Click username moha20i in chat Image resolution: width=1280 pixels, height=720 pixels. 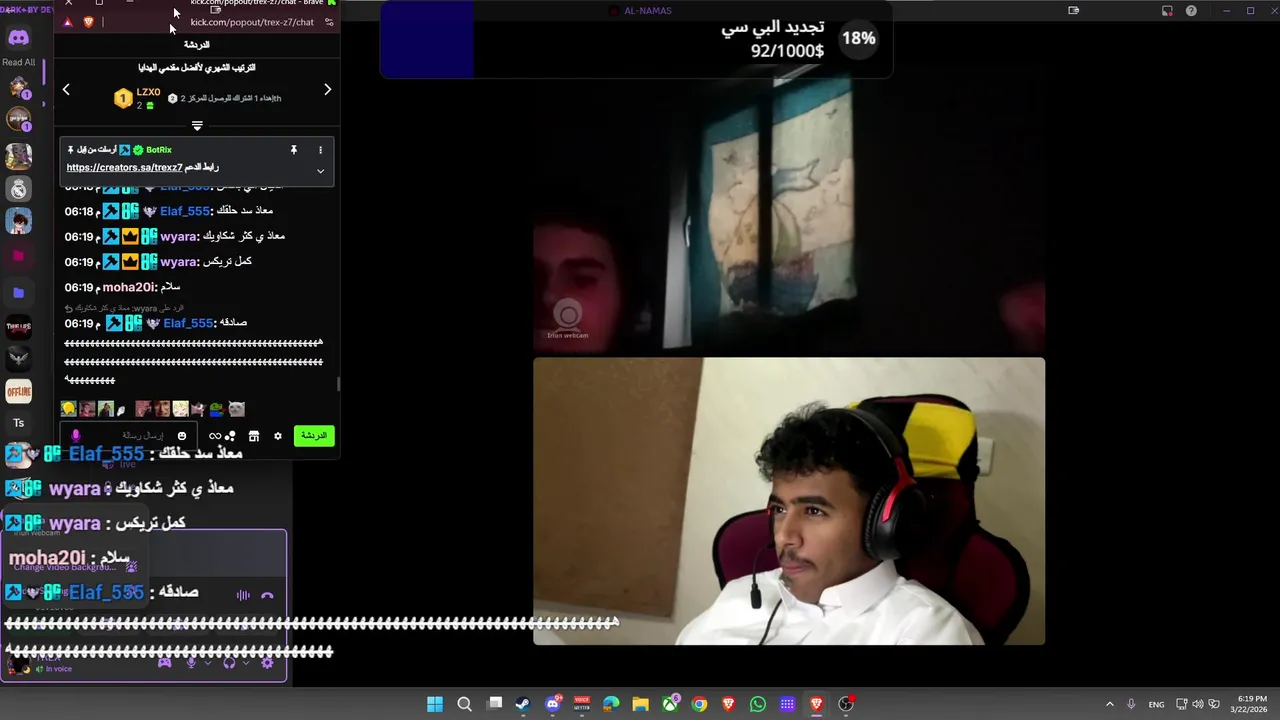129,287
